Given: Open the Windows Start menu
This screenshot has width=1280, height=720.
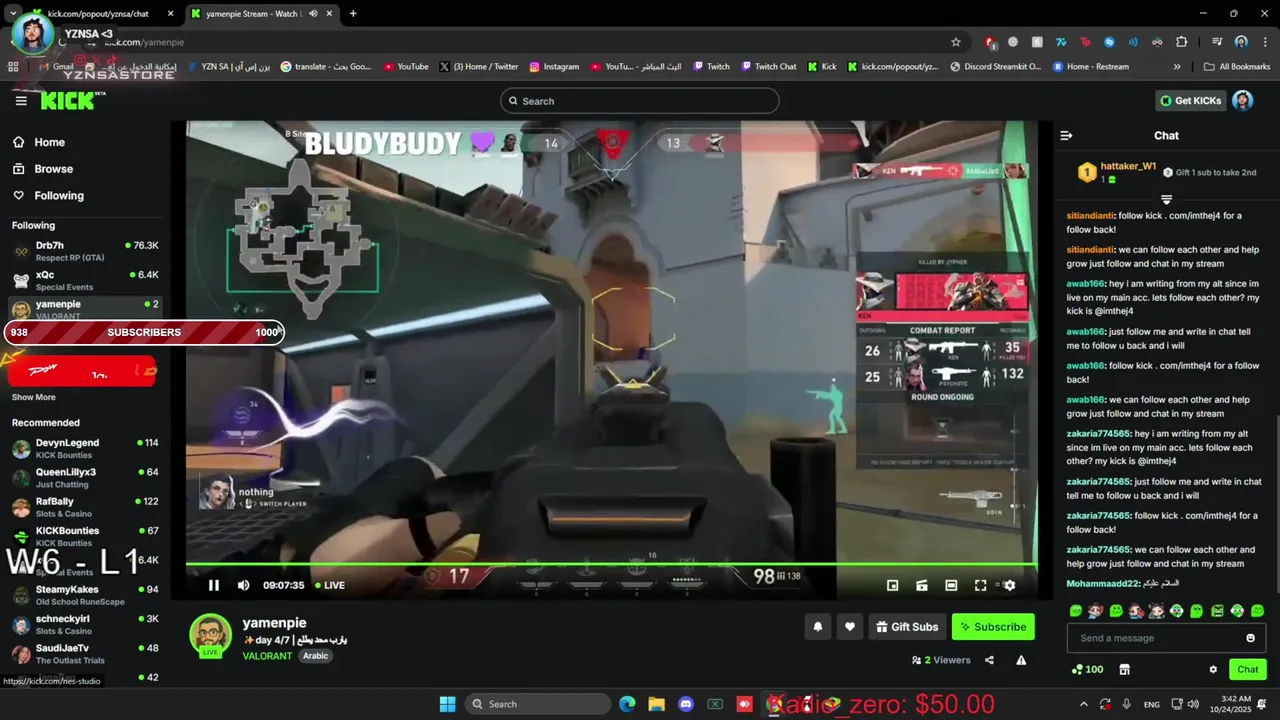Looking at the screenshot, I should pyautogui.click(x=447, y=704).
